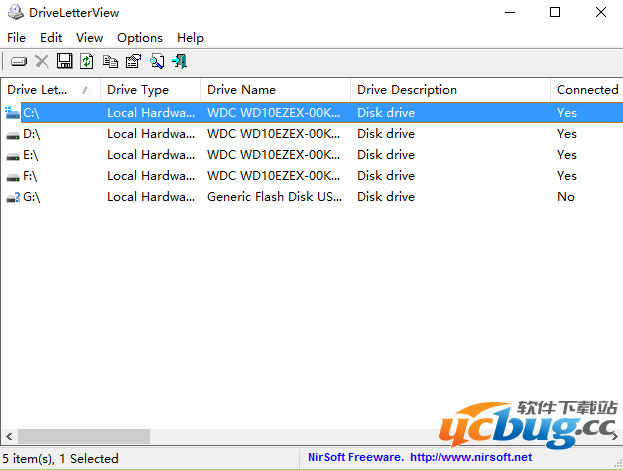The height and width of the screenshot is (470, 623).
Task: Click the horizontal scrollbar thumb
Action: [x=84, y=437]
